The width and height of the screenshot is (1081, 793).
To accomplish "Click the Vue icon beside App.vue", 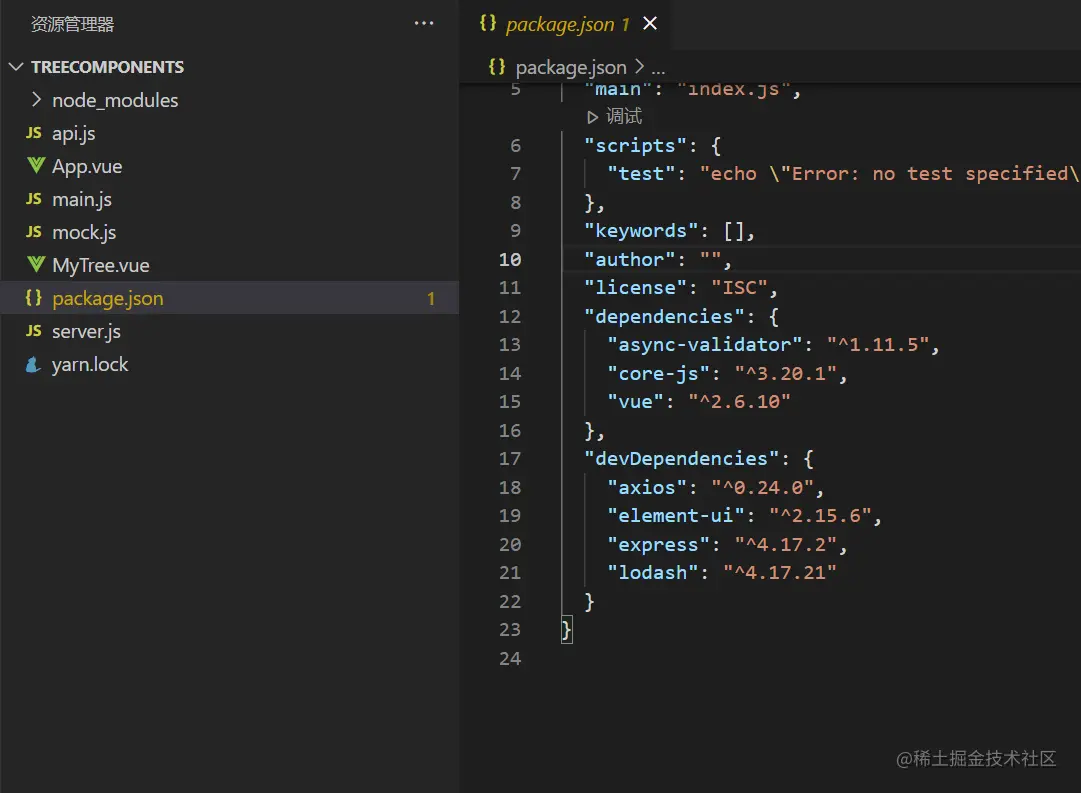I will (x=35, y=166).
